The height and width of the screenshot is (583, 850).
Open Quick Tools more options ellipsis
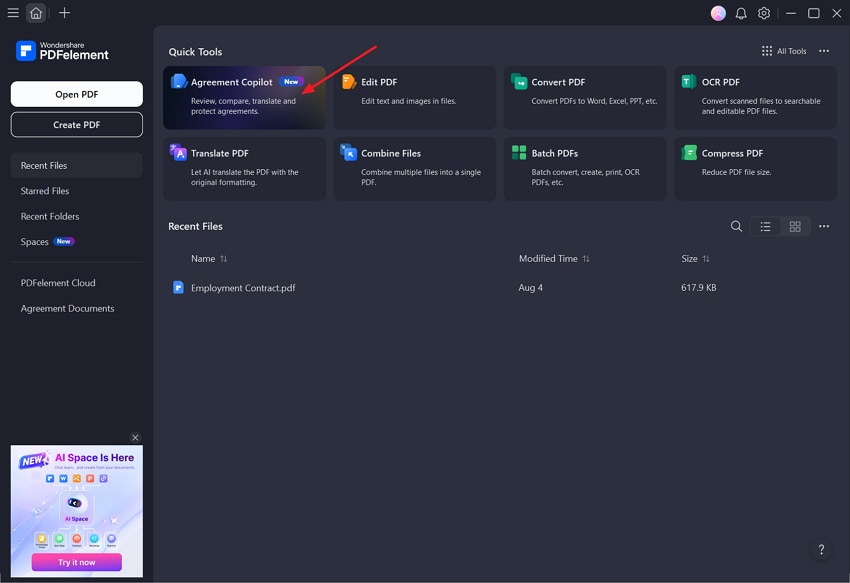tap(823, 51)
